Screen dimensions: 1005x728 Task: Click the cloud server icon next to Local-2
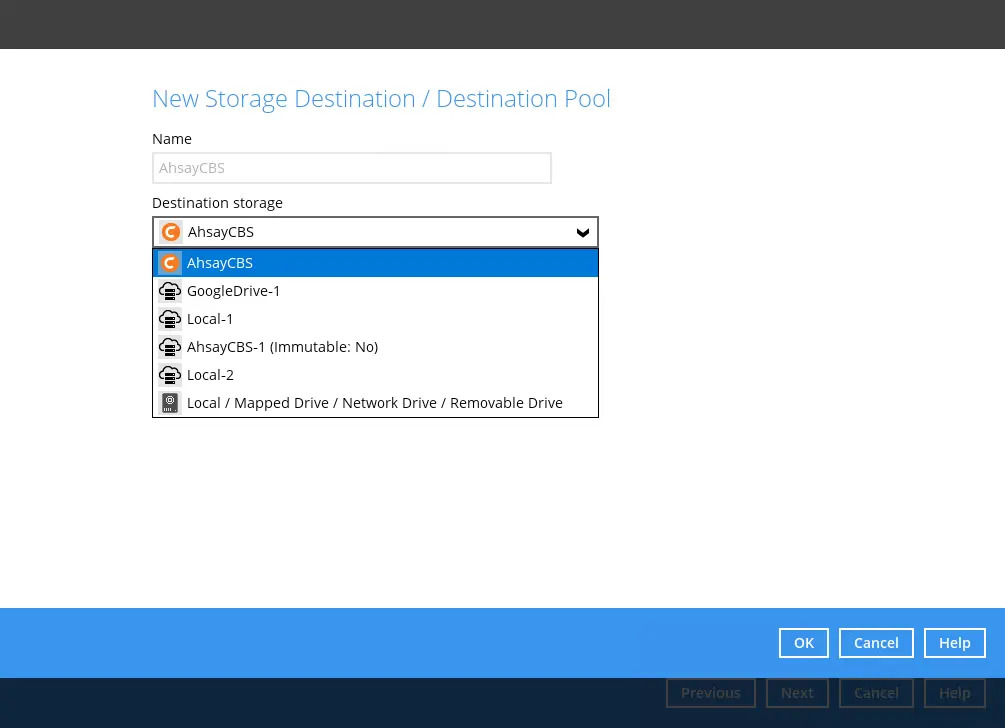[170, 375]
